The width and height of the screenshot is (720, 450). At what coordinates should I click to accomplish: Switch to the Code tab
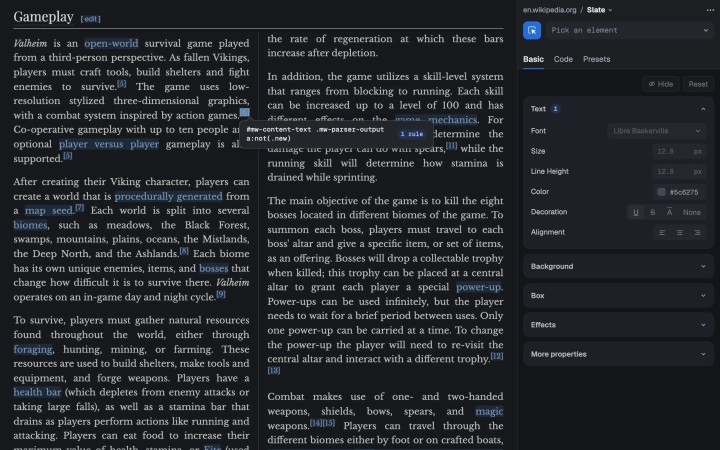pyautogui.click(x=563, y=59)
